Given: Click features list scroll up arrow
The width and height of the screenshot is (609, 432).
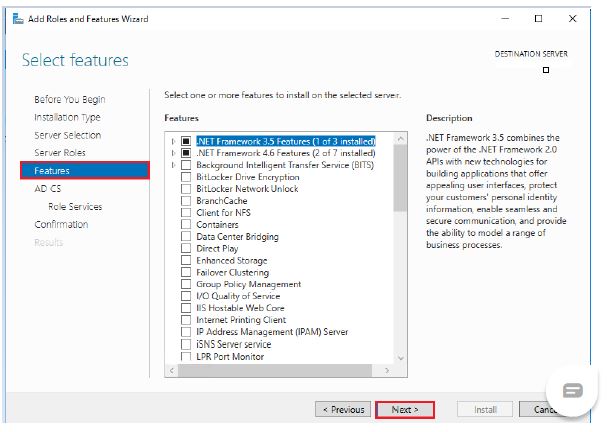Looking at the screenshot, I should tap(400, 139).
